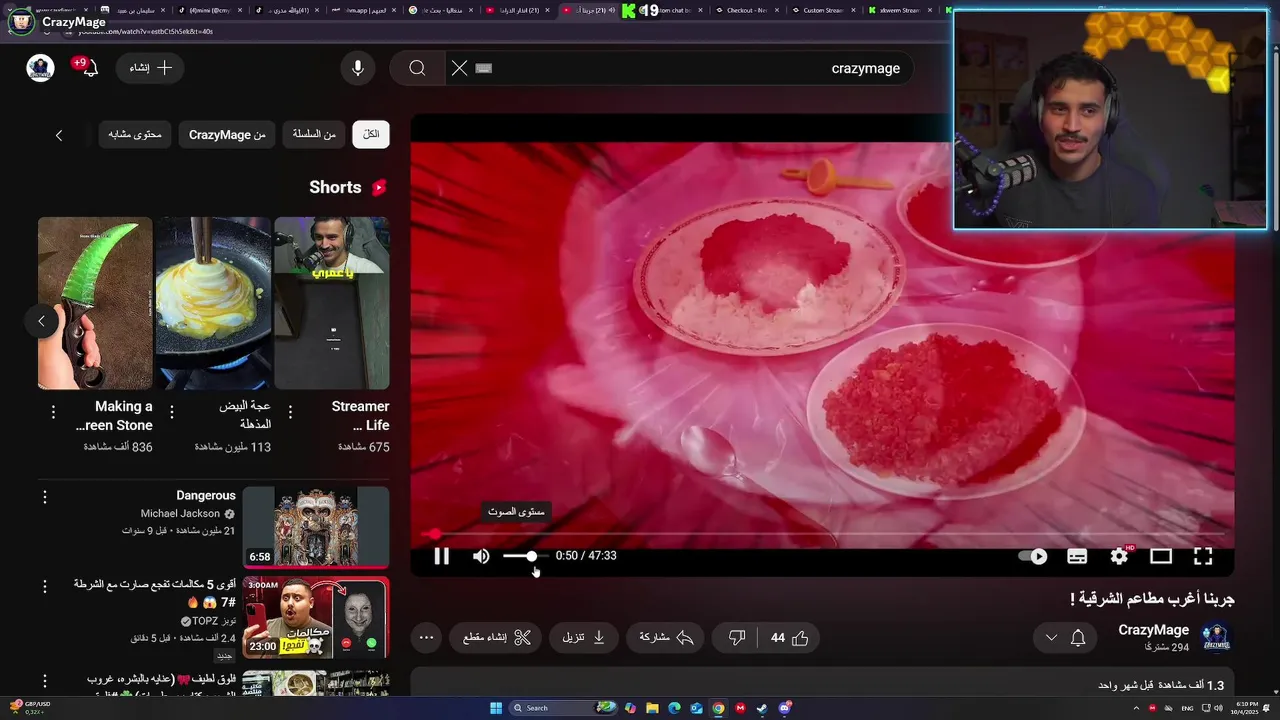The width and height of the screenshot is (1280, 720).
Task: Start voice search with microphone icon
Action: (x=357, y=68)
